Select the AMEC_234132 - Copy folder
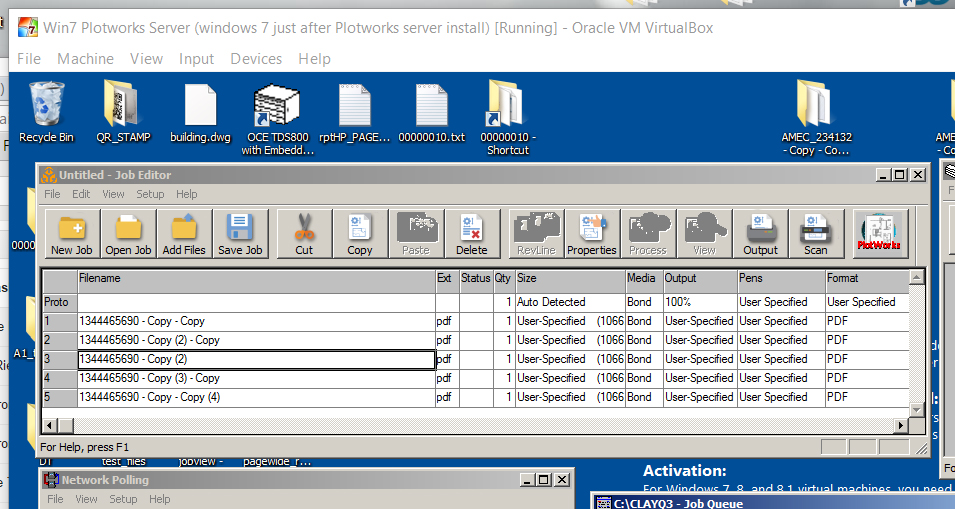 click(816, 119)
